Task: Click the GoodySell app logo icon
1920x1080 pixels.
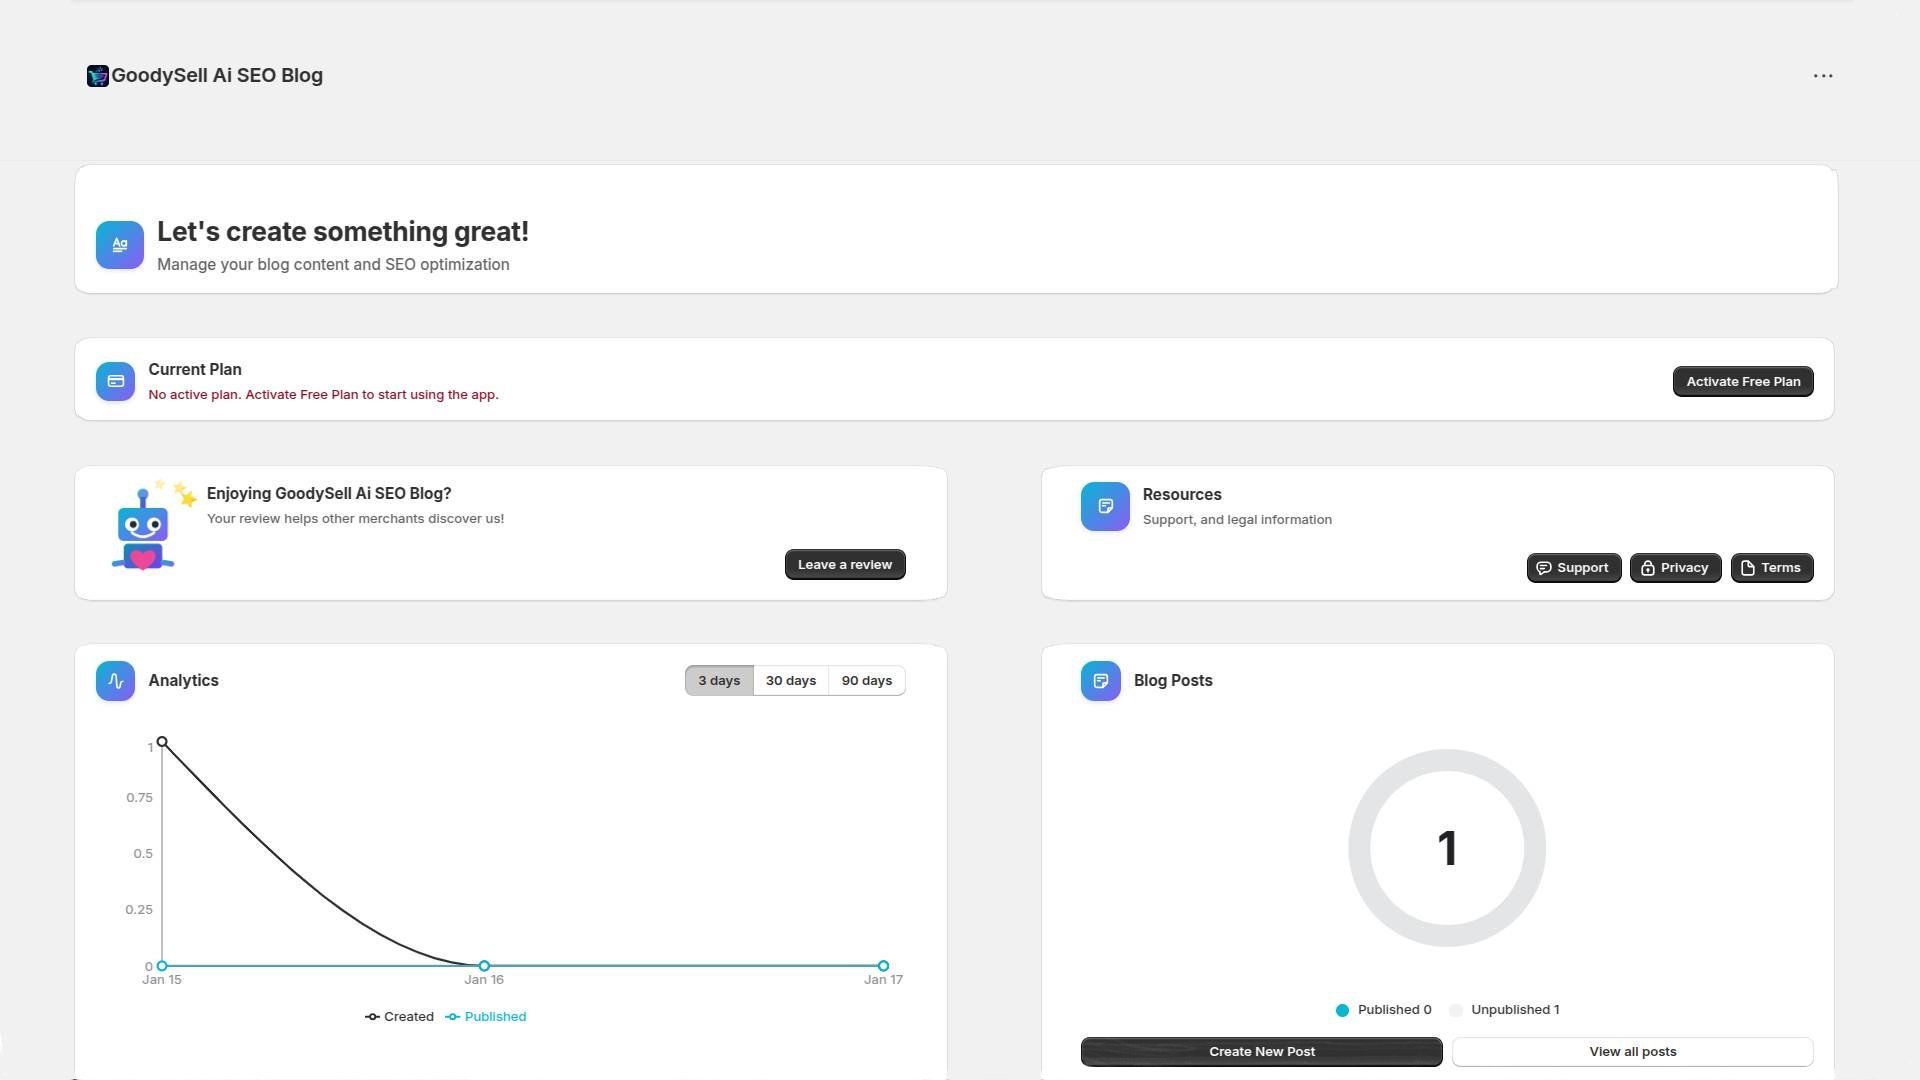Action: pos(97,75)
